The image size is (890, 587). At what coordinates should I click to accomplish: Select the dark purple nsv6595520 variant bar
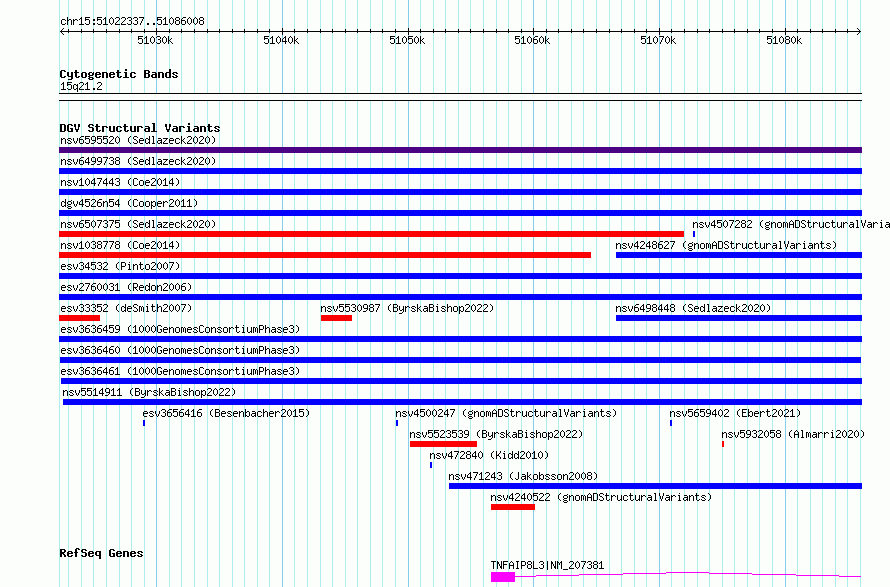(460, 150)
